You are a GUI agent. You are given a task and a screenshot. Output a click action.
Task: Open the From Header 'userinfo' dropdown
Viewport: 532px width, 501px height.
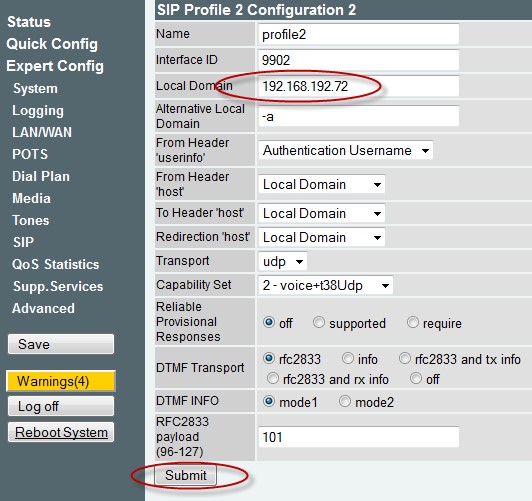[345, 150]
